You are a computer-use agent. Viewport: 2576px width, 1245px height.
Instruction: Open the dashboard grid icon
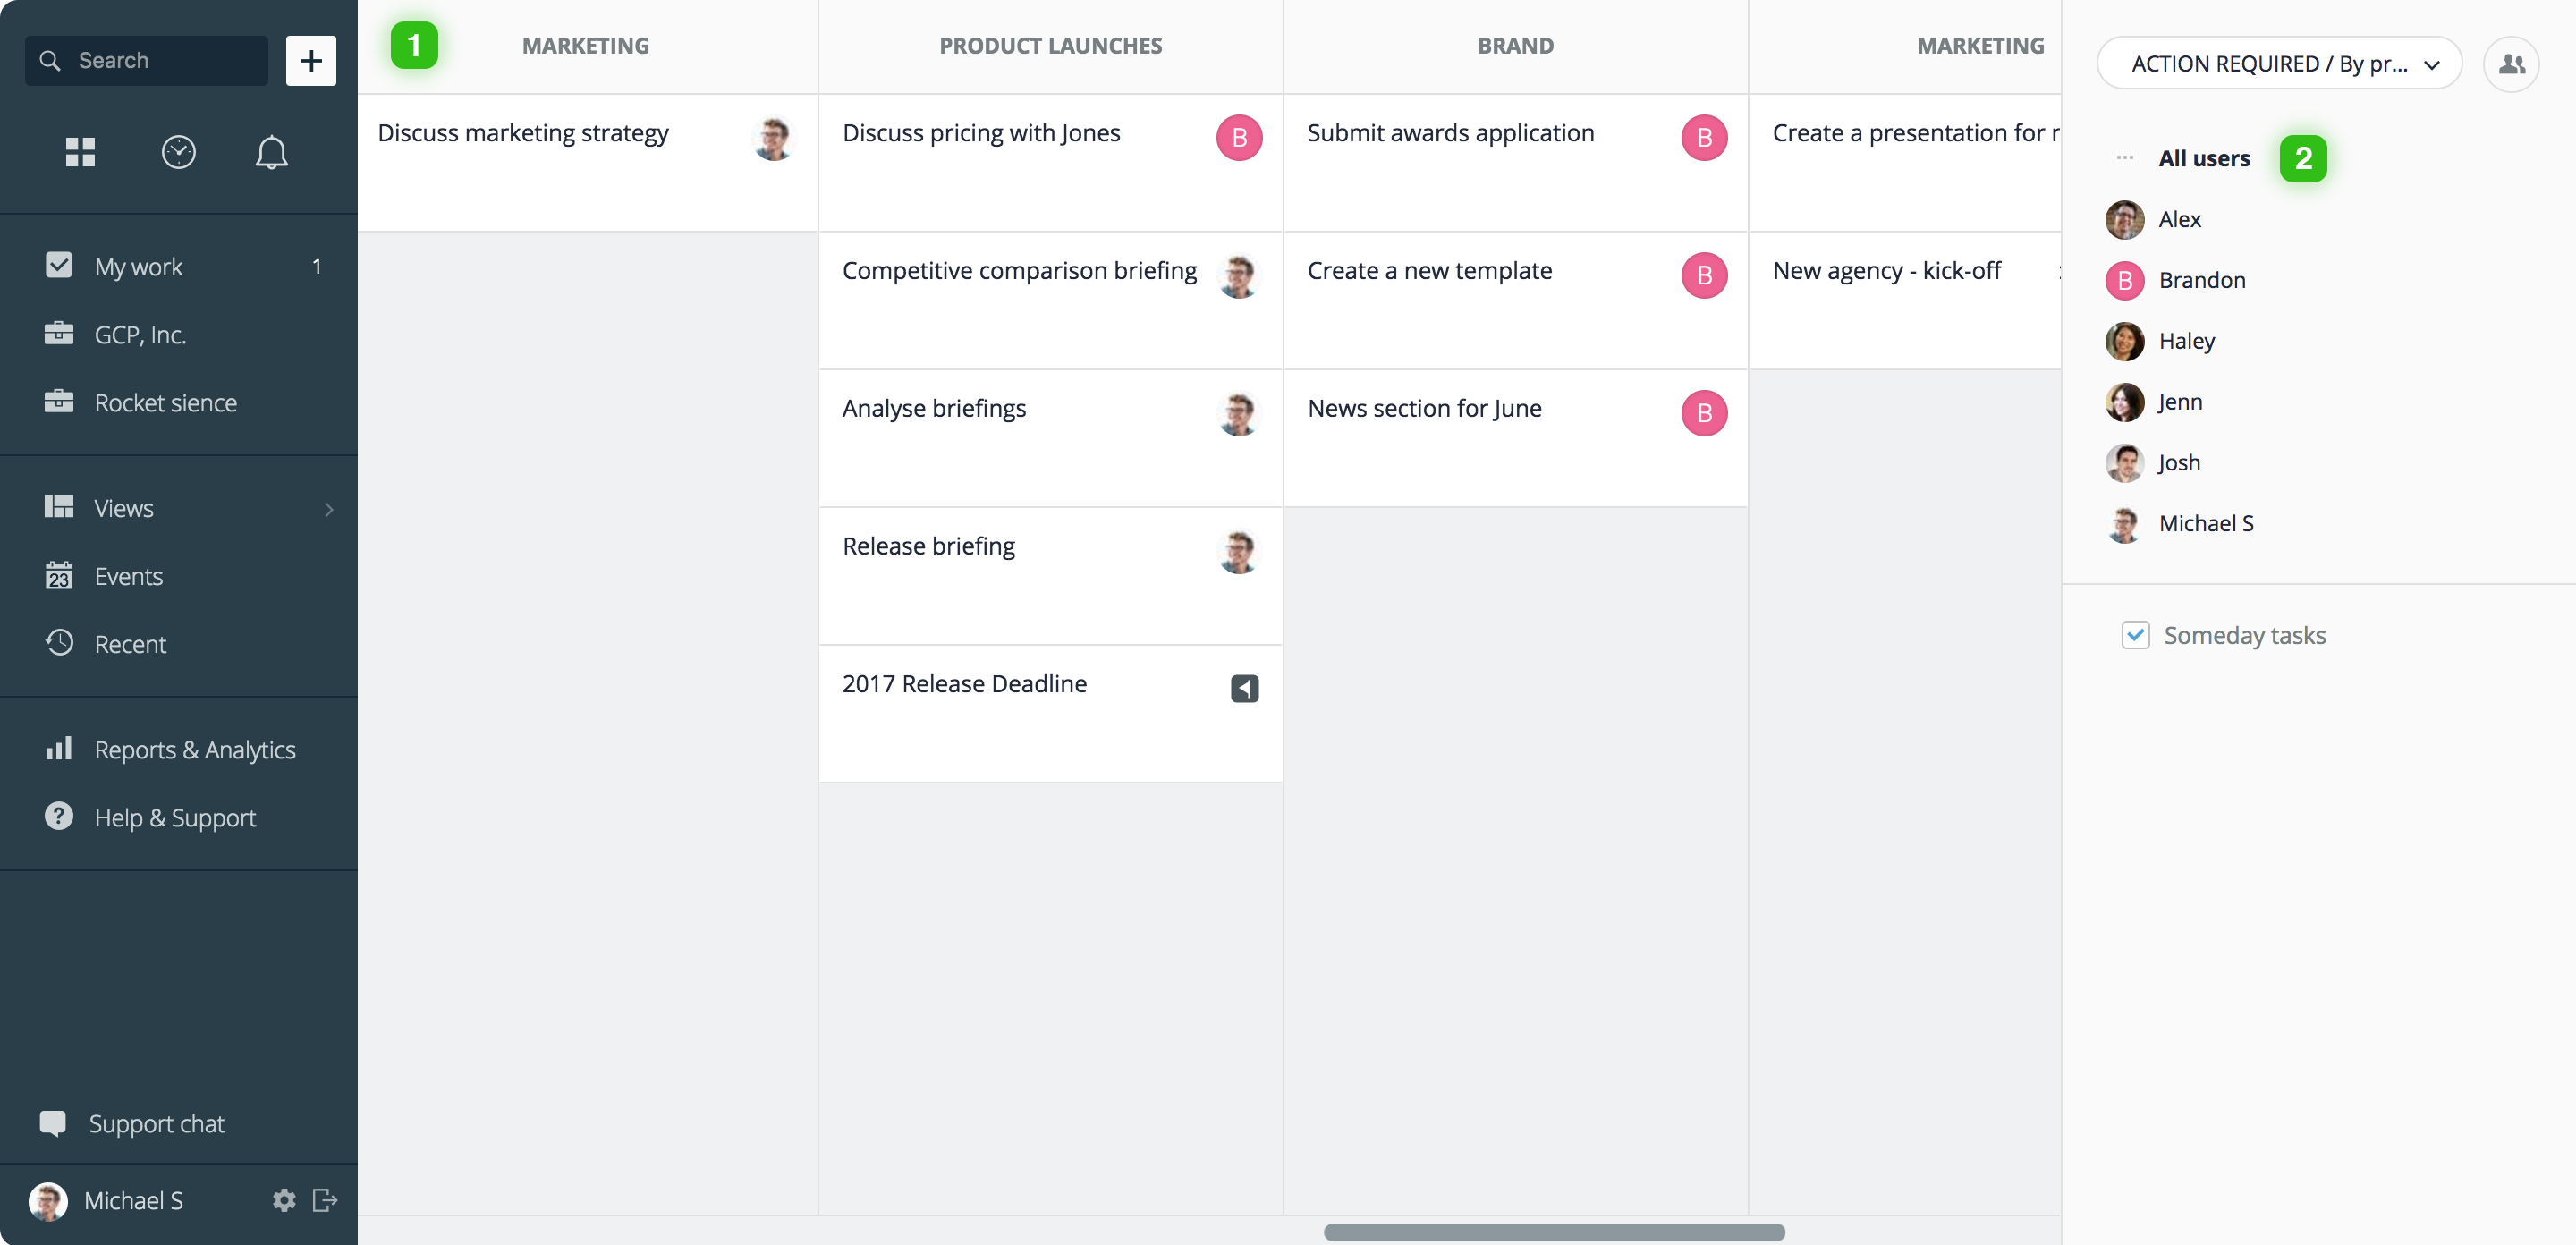click(80, 152)
